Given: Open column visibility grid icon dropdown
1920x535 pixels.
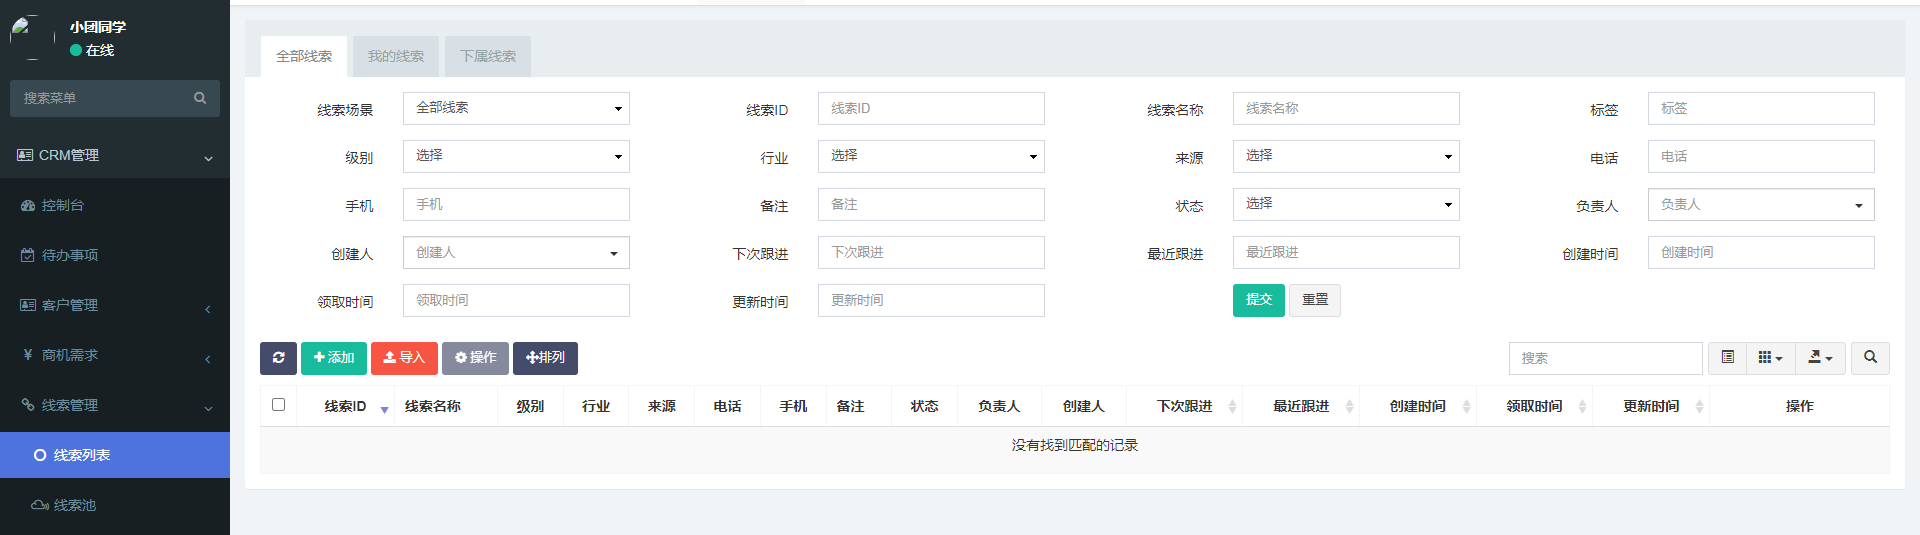Looking at the screenshot, I should pos(1770,358).
